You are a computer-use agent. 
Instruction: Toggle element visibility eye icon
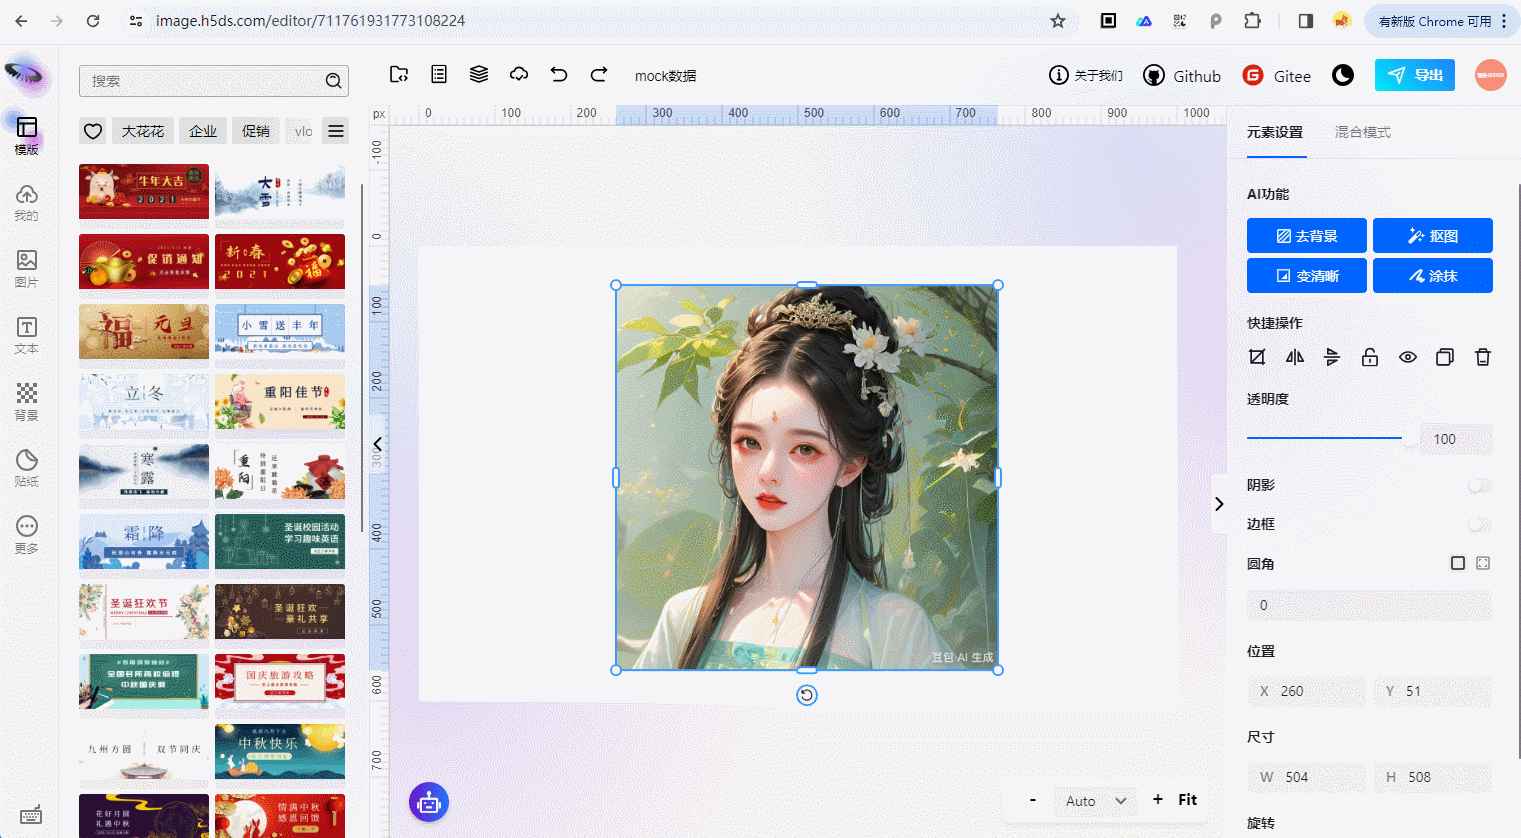1408,357
